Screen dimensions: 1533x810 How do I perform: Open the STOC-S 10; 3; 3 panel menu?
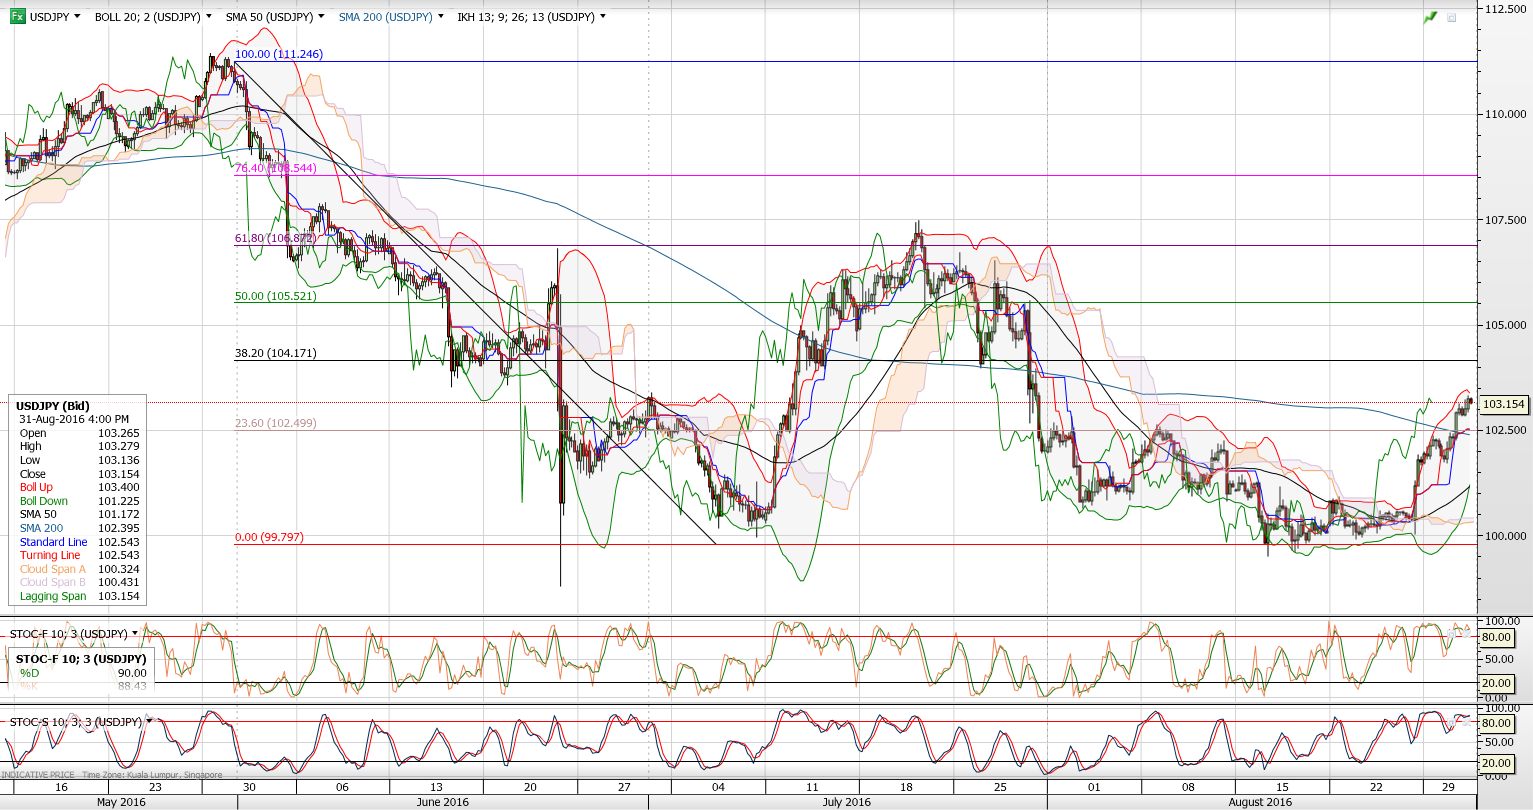pos(149,721)
